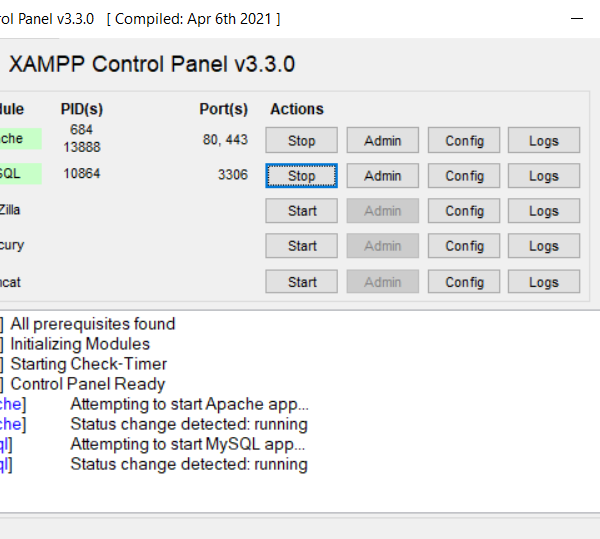Open Config for Tomcat
The image size is (600, 539).
point(464,282)
